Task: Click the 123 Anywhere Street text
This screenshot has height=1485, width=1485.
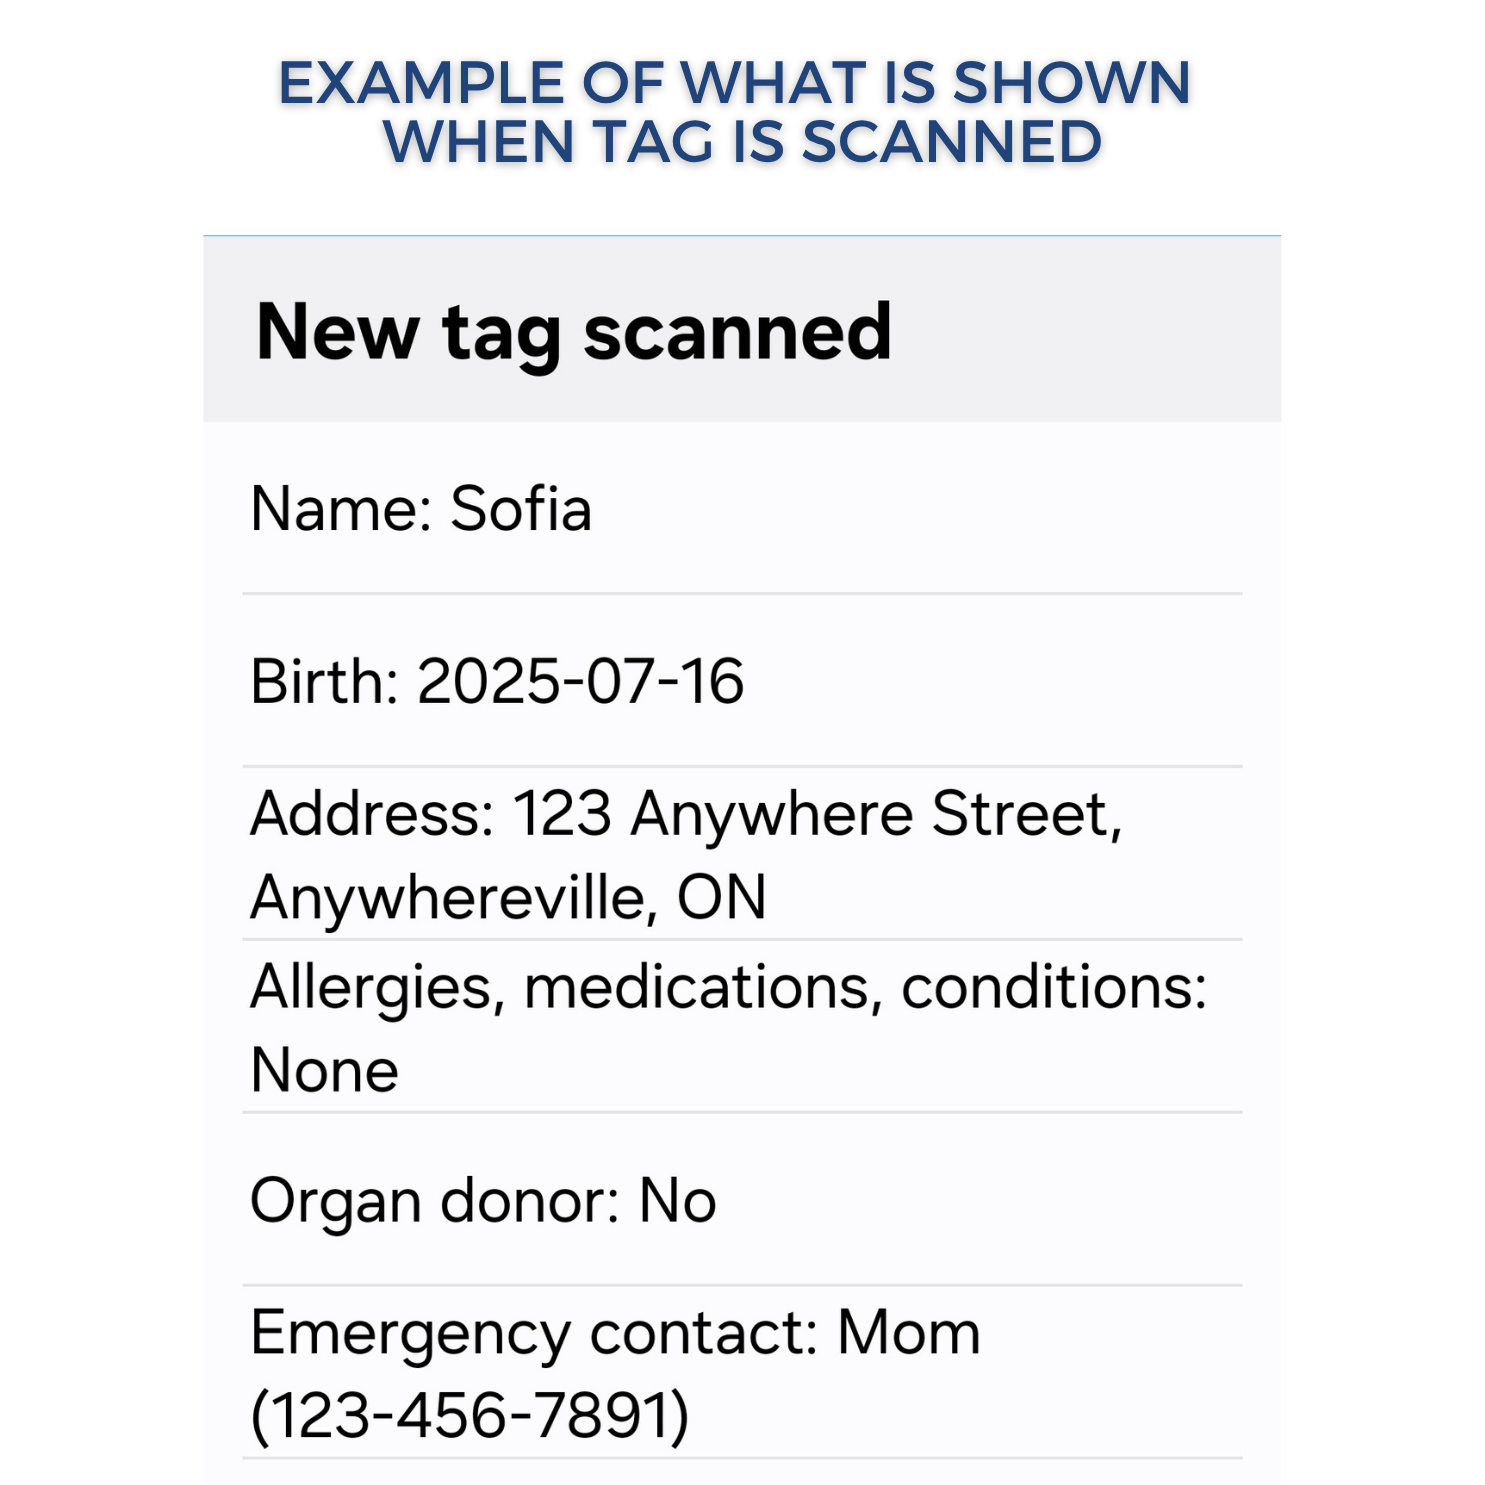Action: (817, 815)
